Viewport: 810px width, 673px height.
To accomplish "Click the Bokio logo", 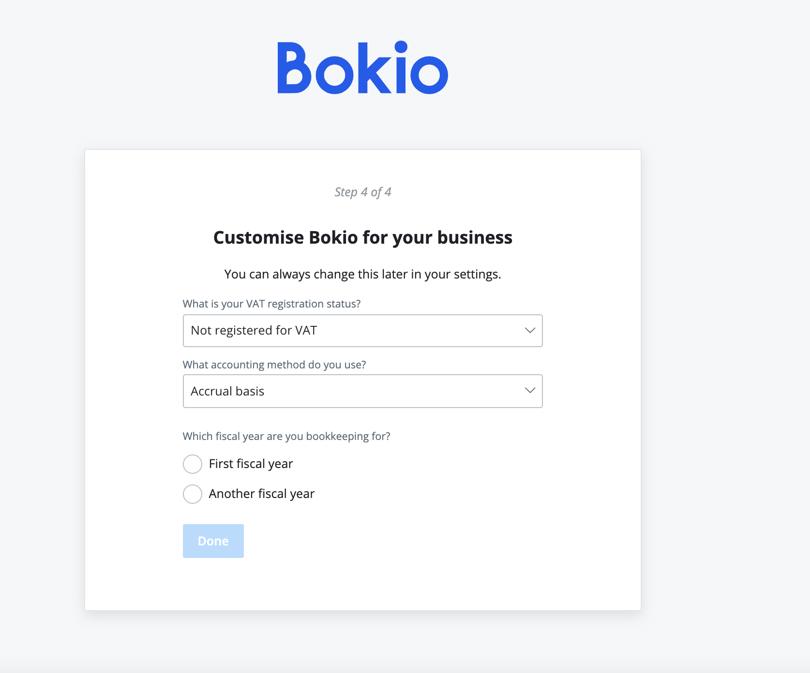I will click(362, 68).
